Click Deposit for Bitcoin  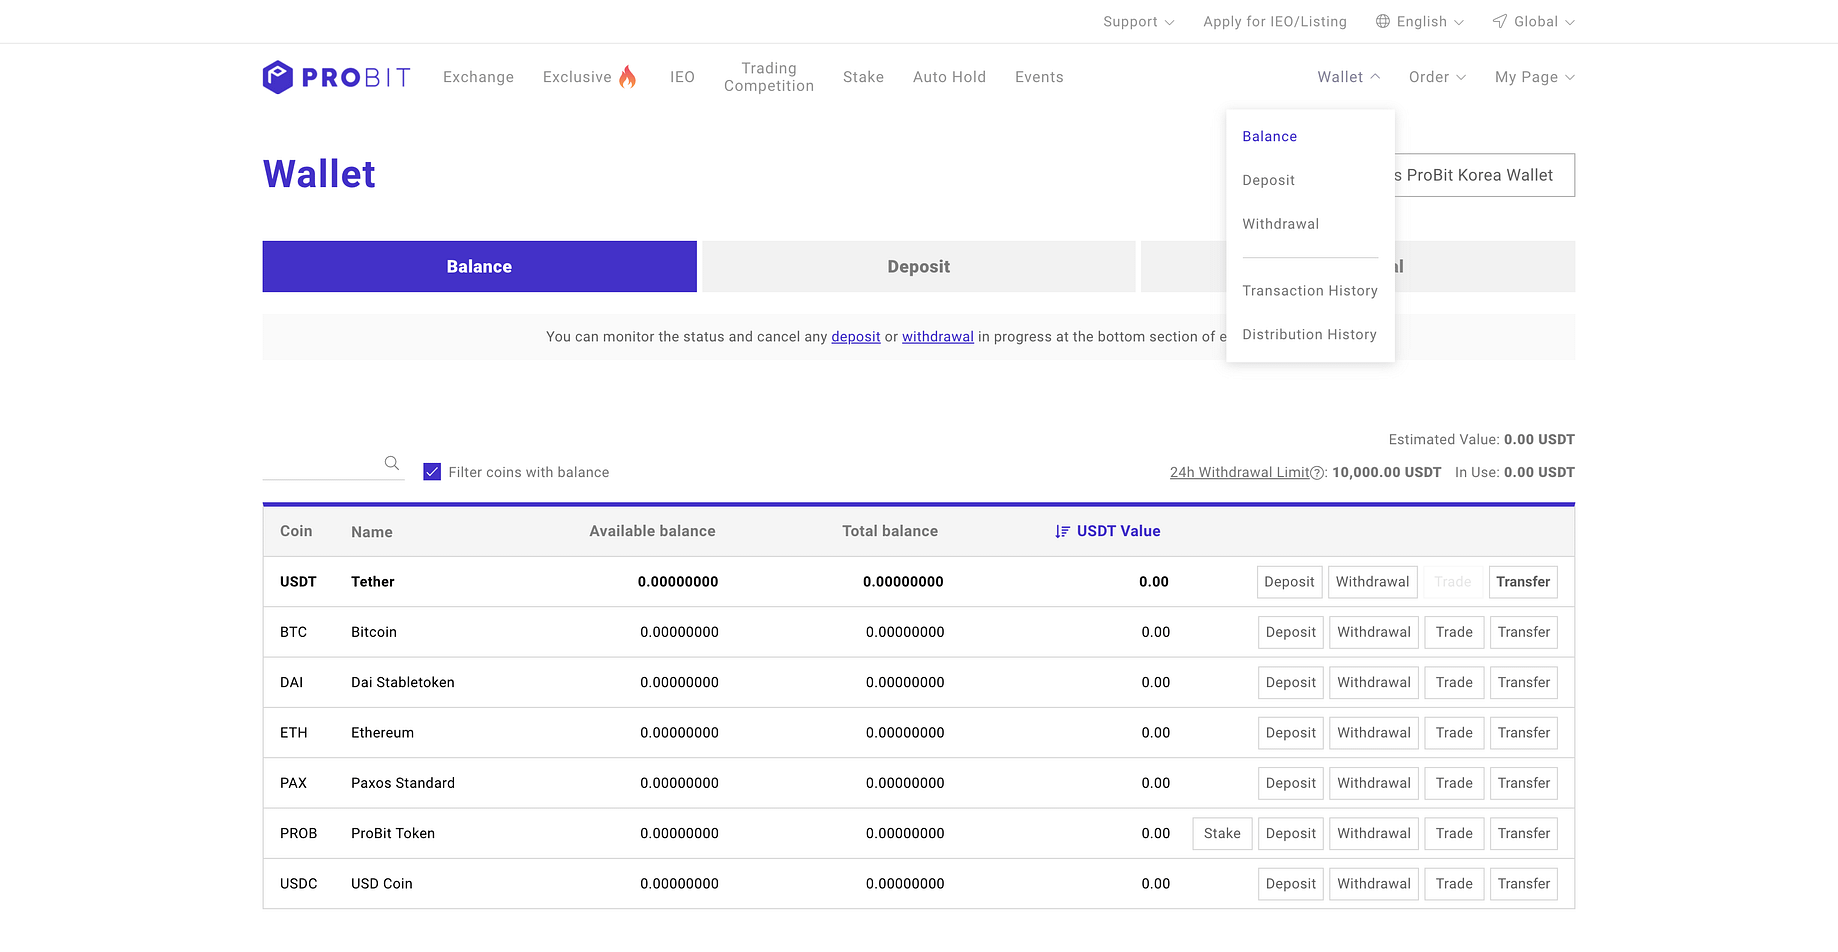pyautogui.click(x=1290, y=632)
